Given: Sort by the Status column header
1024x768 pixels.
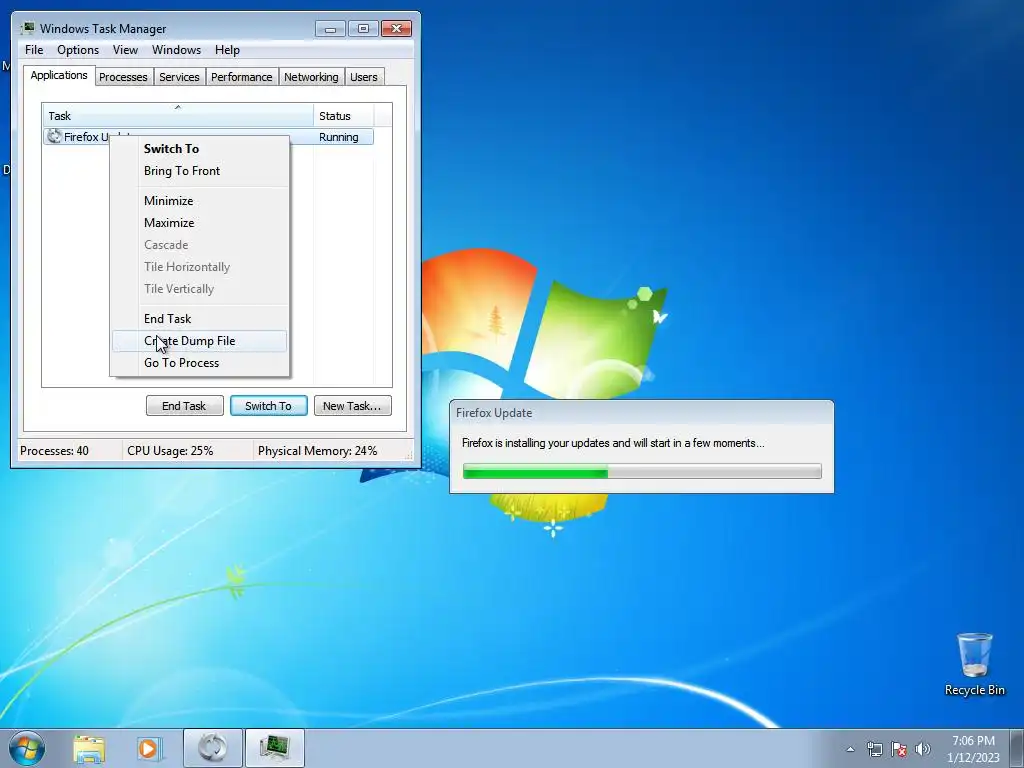Looking at the screenshot, I should pyautogui.click(x=344, y=116).
